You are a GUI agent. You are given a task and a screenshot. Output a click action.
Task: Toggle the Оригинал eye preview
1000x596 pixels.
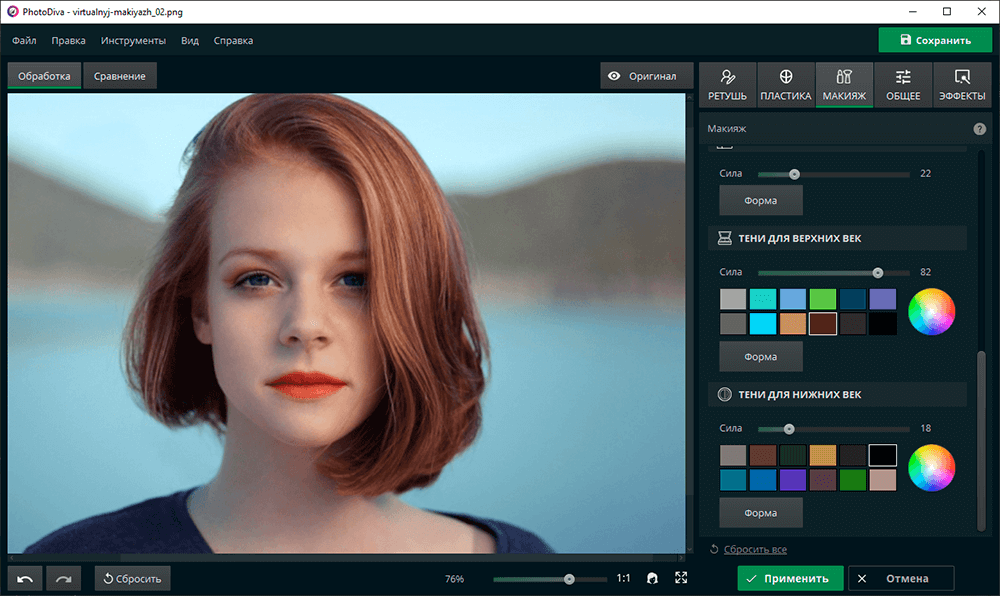click(646, 76)
